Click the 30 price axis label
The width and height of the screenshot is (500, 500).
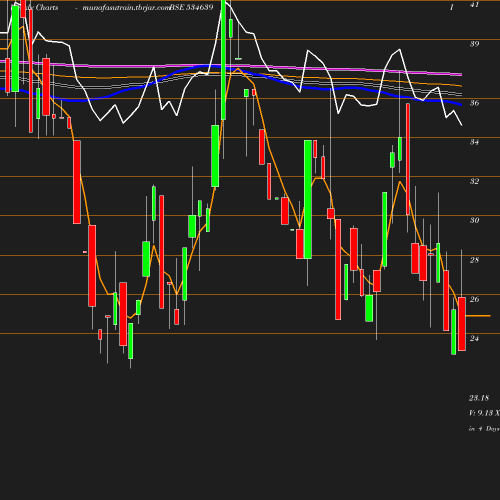click(474, 220)
